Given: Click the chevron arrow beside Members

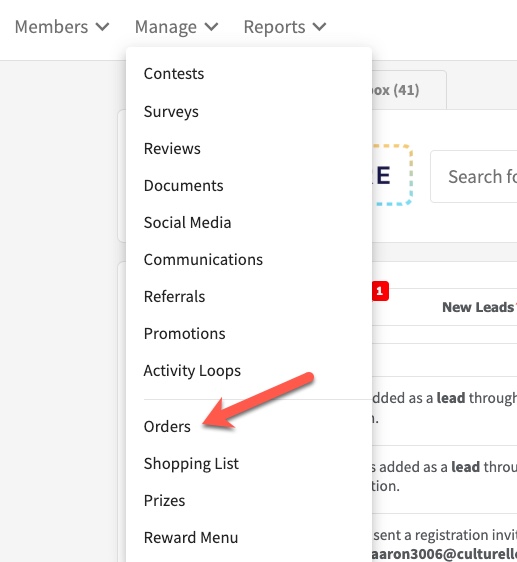Looking at the screenshot, I should 103,27.
